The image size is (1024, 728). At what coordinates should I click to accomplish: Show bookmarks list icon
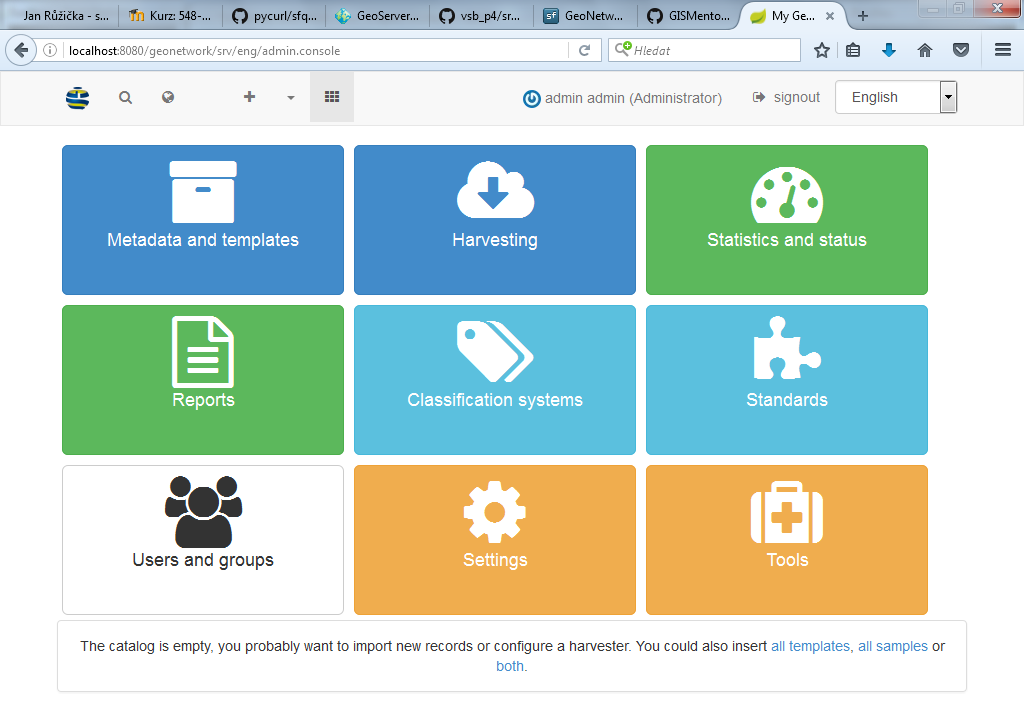pyautogui.click(x=853, y=50)
